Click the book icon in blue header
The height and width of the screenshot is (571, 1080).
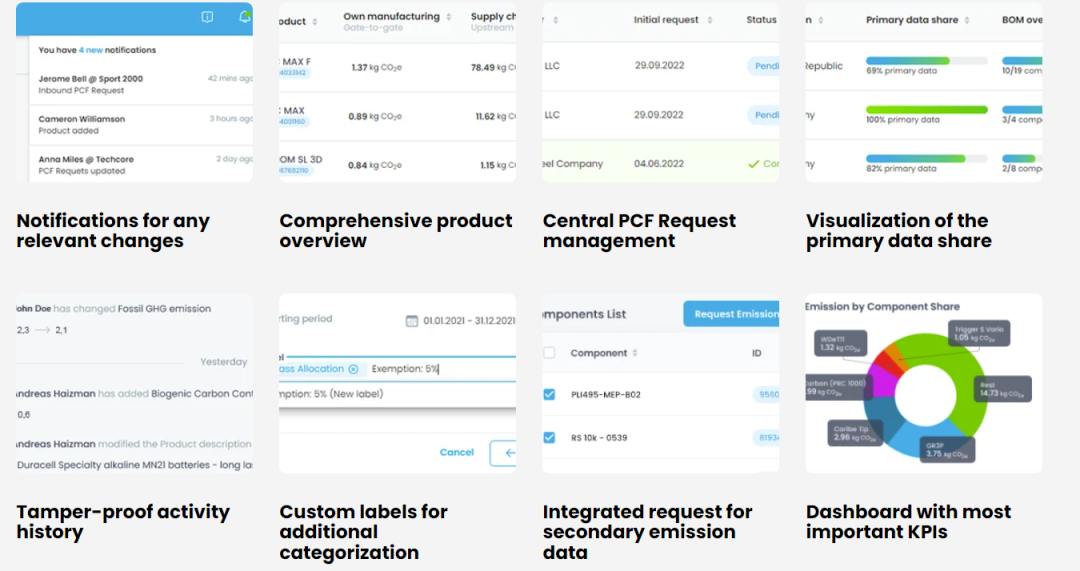(x=207, y=17)
